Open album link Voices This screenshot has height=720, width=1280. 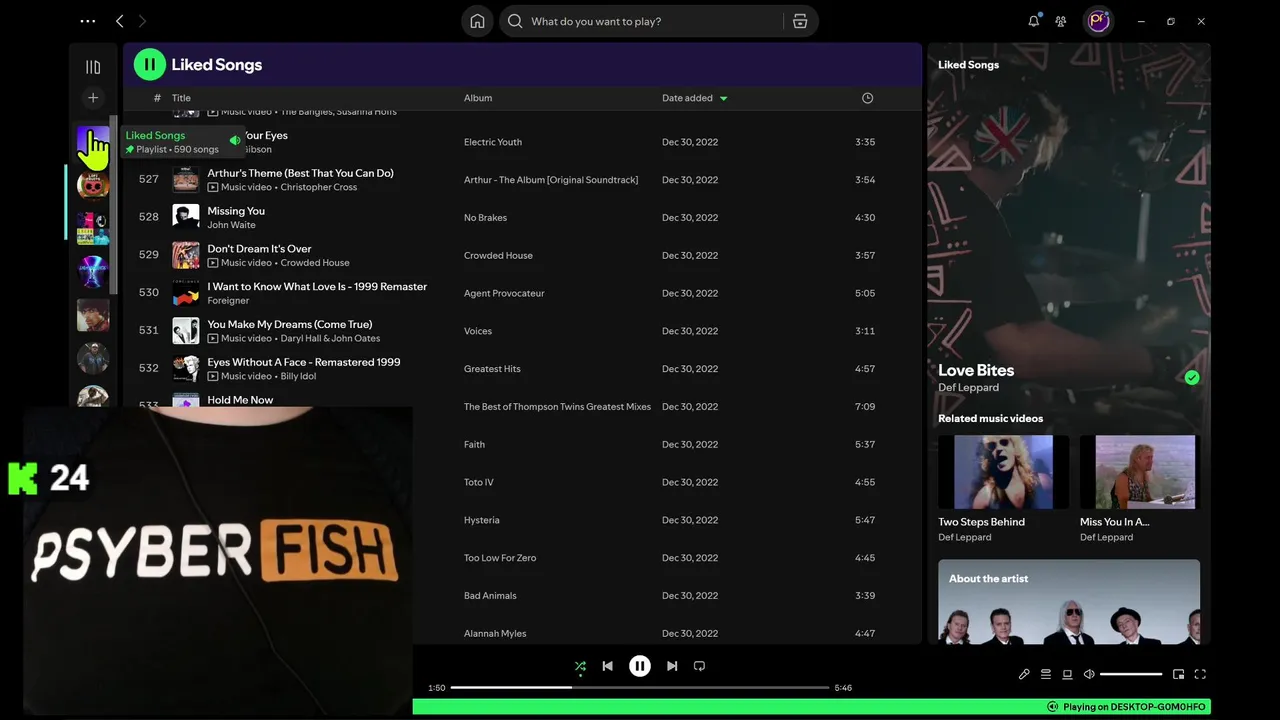click(x=478, y=331)
